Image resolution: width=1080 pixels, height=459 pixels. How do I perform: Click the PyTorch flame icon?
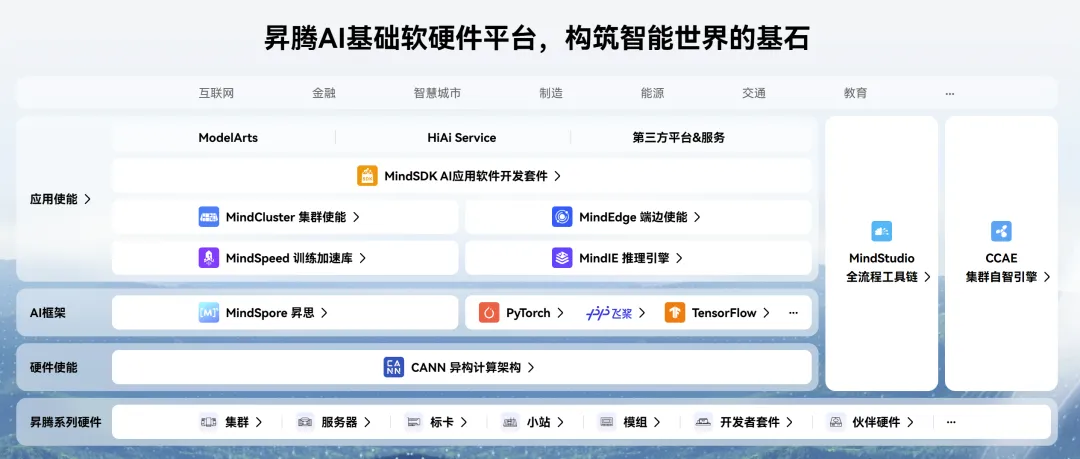click(489, 313)
